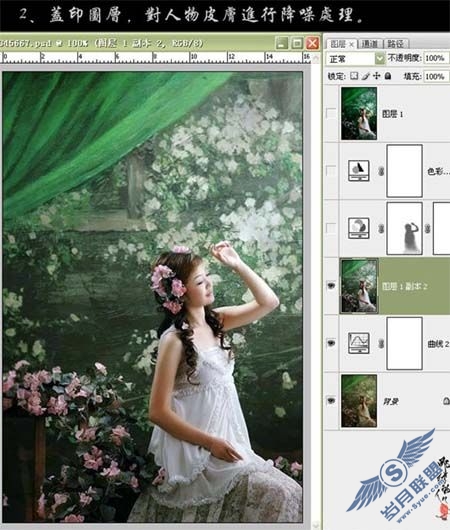The height and width of the screenshot is (530, 450).
Task: Click the 曲线 2 layer name
Action: [438, 344]
